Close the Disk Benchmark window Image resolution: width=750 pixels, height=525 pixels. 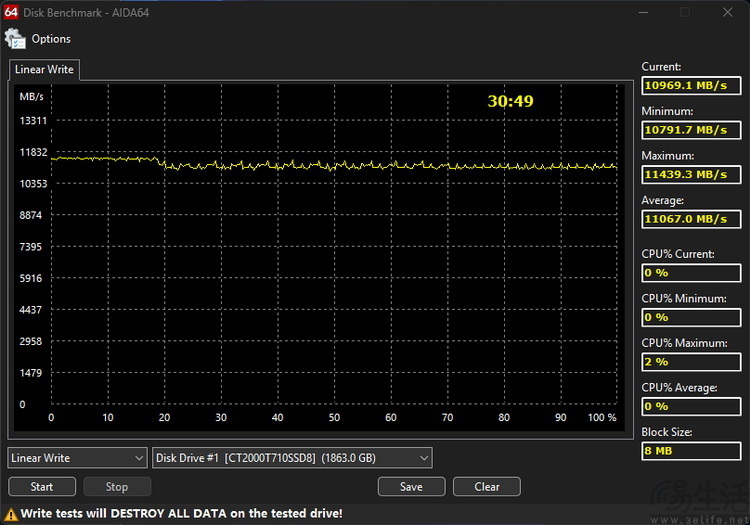coord(727,12)
